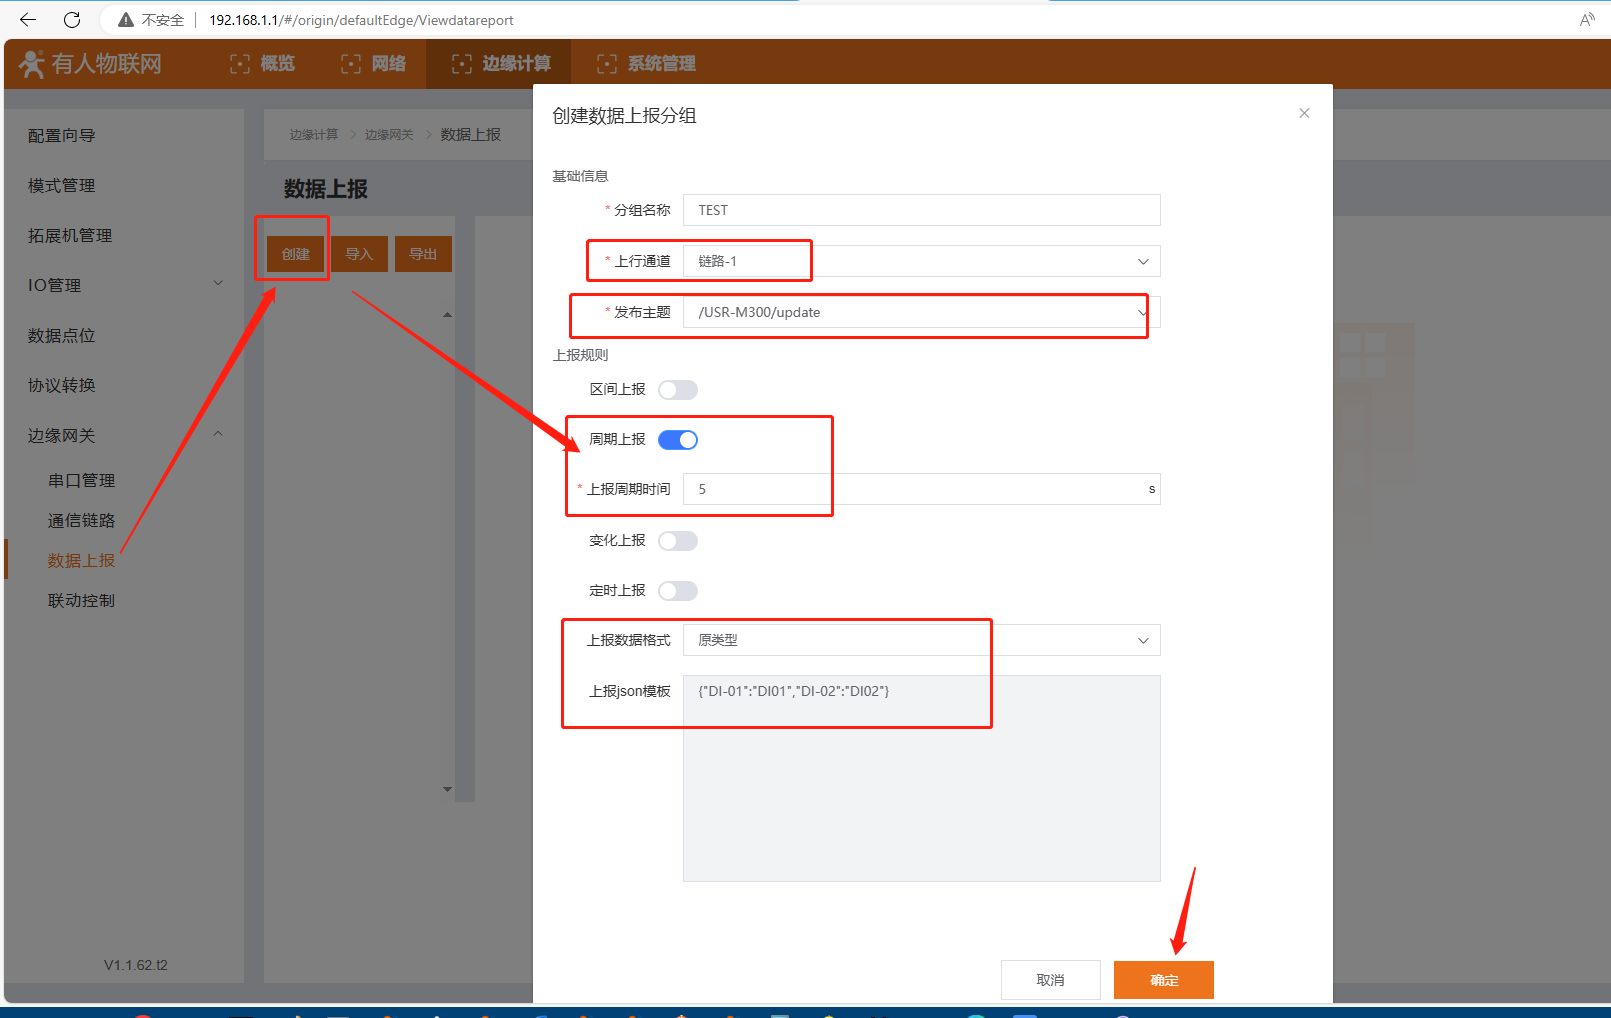
Task: Toggle the 定时上报 switch
Action: coord(678,591)
